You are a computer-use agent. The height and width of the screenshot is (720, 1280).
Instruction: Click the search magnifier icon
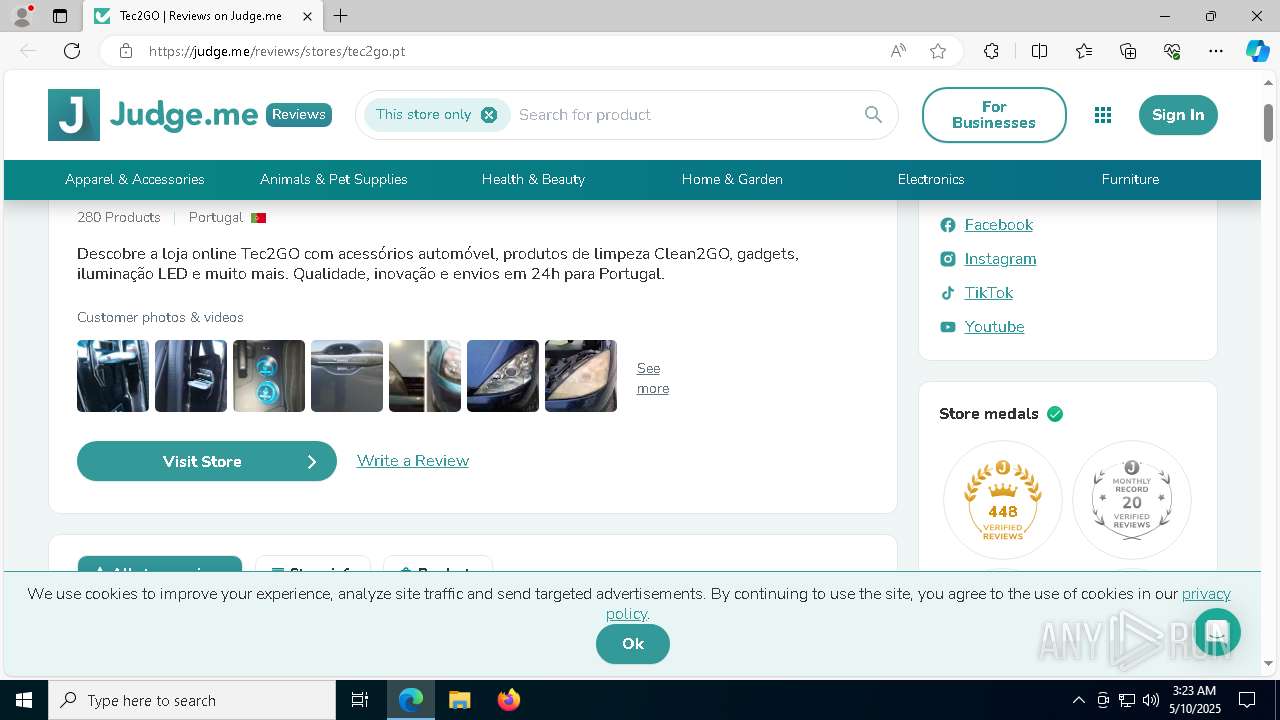pos(873,115)
